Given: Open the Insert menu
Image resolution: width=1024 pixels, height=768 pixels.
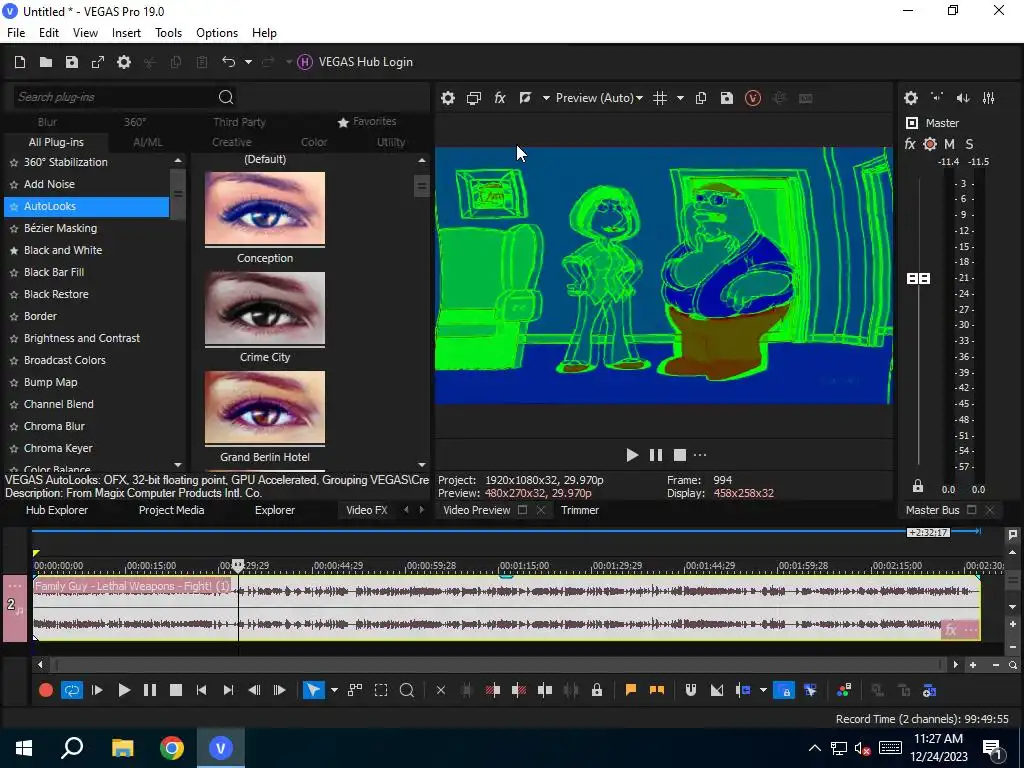Looking at the screenshot, I should click(x=126, y=33).
